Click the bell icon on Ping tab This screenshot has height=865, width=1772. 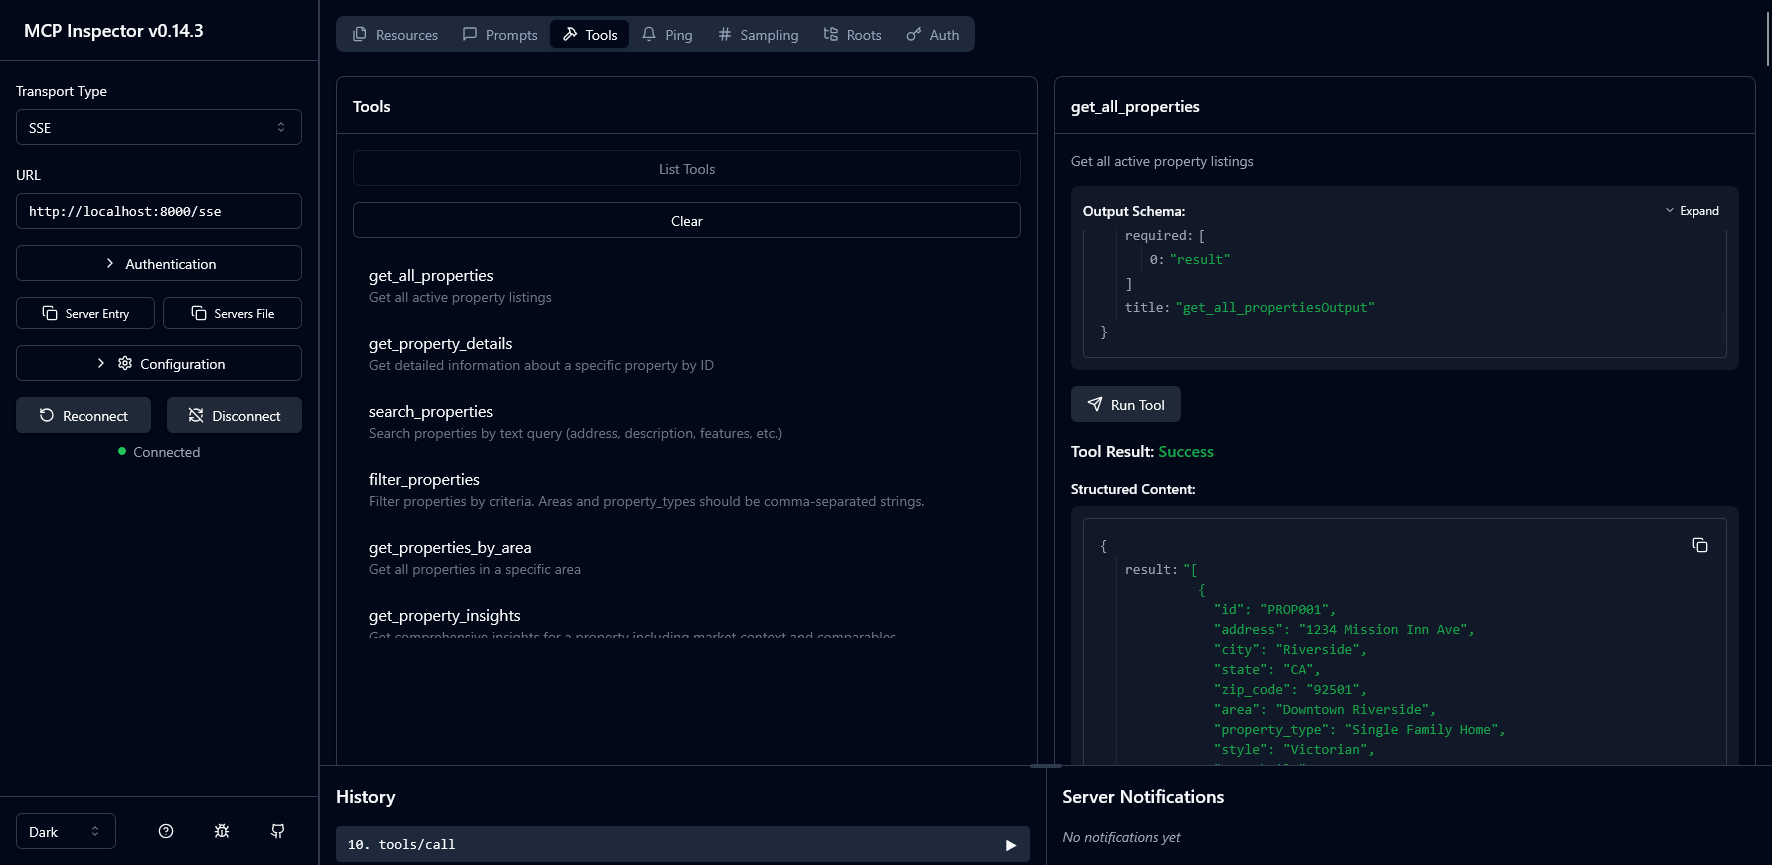[x=649, y=34]
